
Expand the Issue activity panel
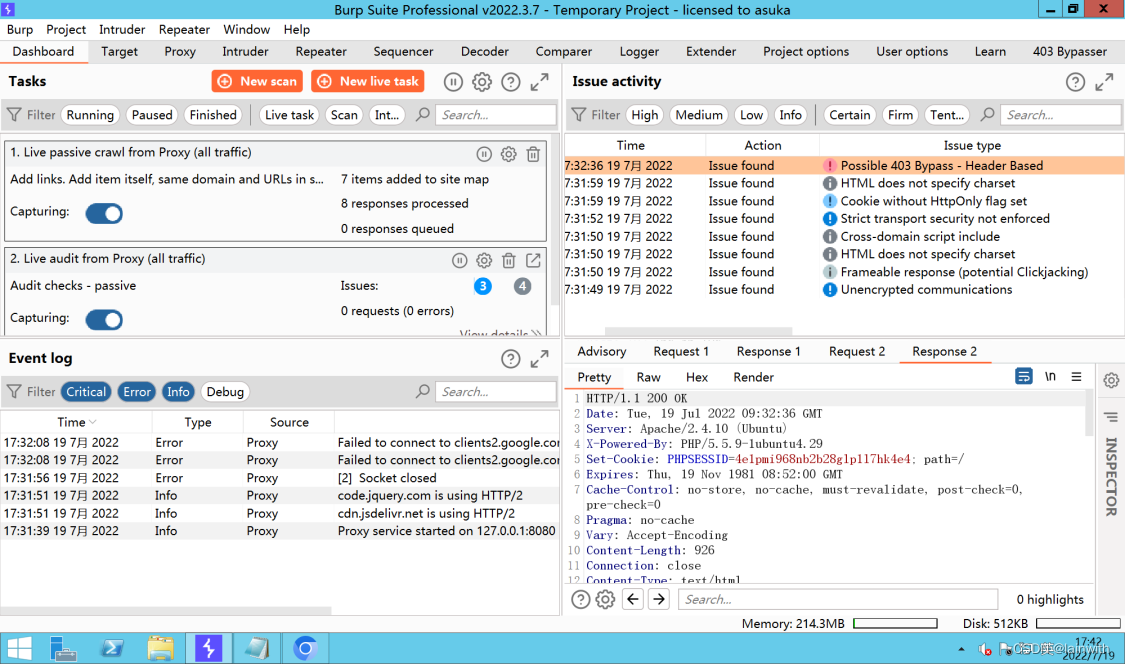[x=1104, y=82]
